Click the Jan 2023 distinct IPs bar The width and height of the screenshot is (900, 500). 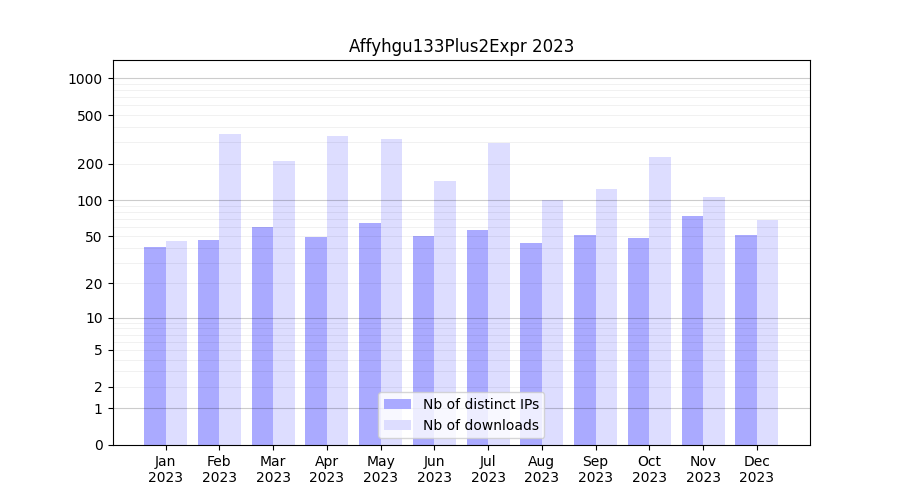tap(155, 345)
